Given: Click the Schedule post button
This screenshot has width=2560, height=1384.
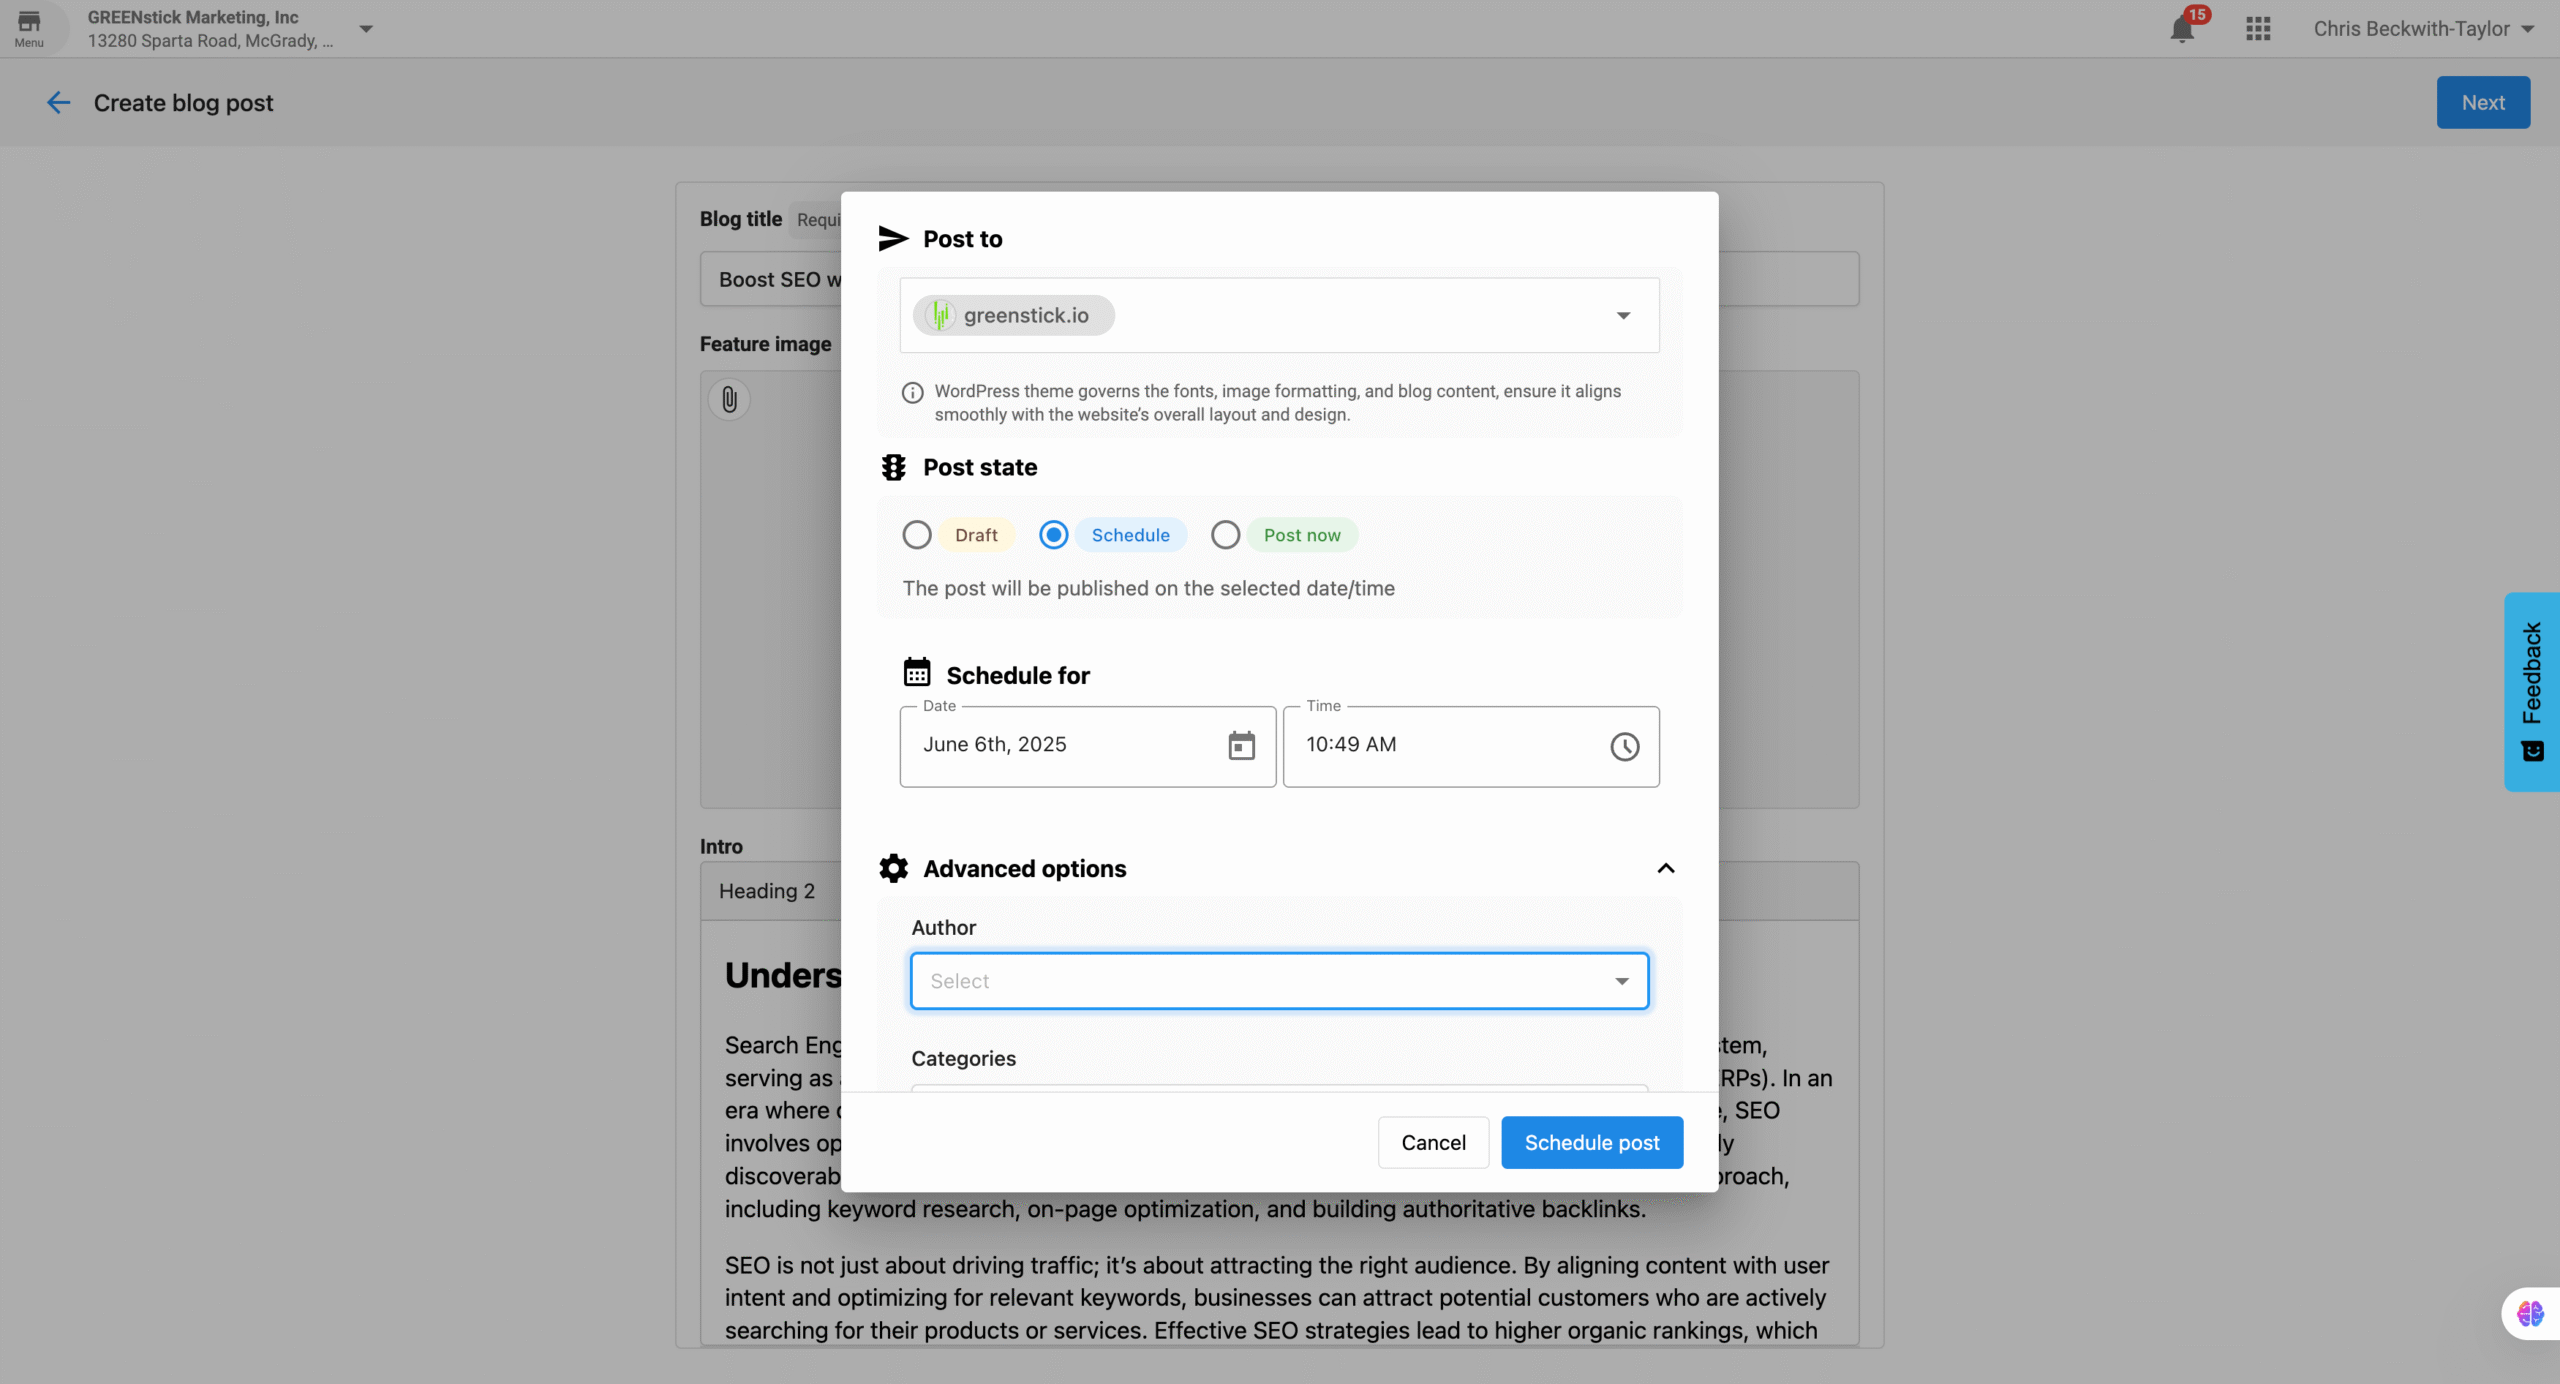Looking at the screenshot, I should pos(1591,1142).
